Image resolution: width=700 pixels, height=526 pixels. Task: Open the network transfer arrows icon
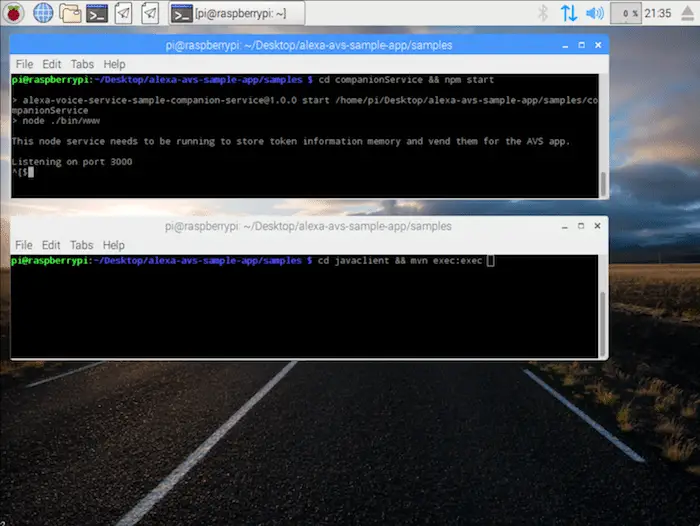tap(569, 13)
